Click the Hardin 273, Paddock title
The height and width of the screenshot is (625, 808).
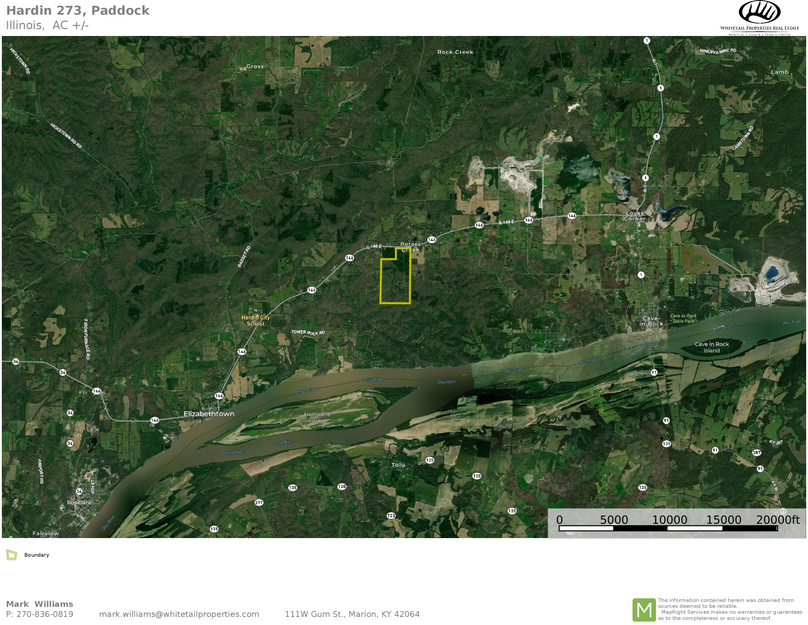(x=77, y=10)
